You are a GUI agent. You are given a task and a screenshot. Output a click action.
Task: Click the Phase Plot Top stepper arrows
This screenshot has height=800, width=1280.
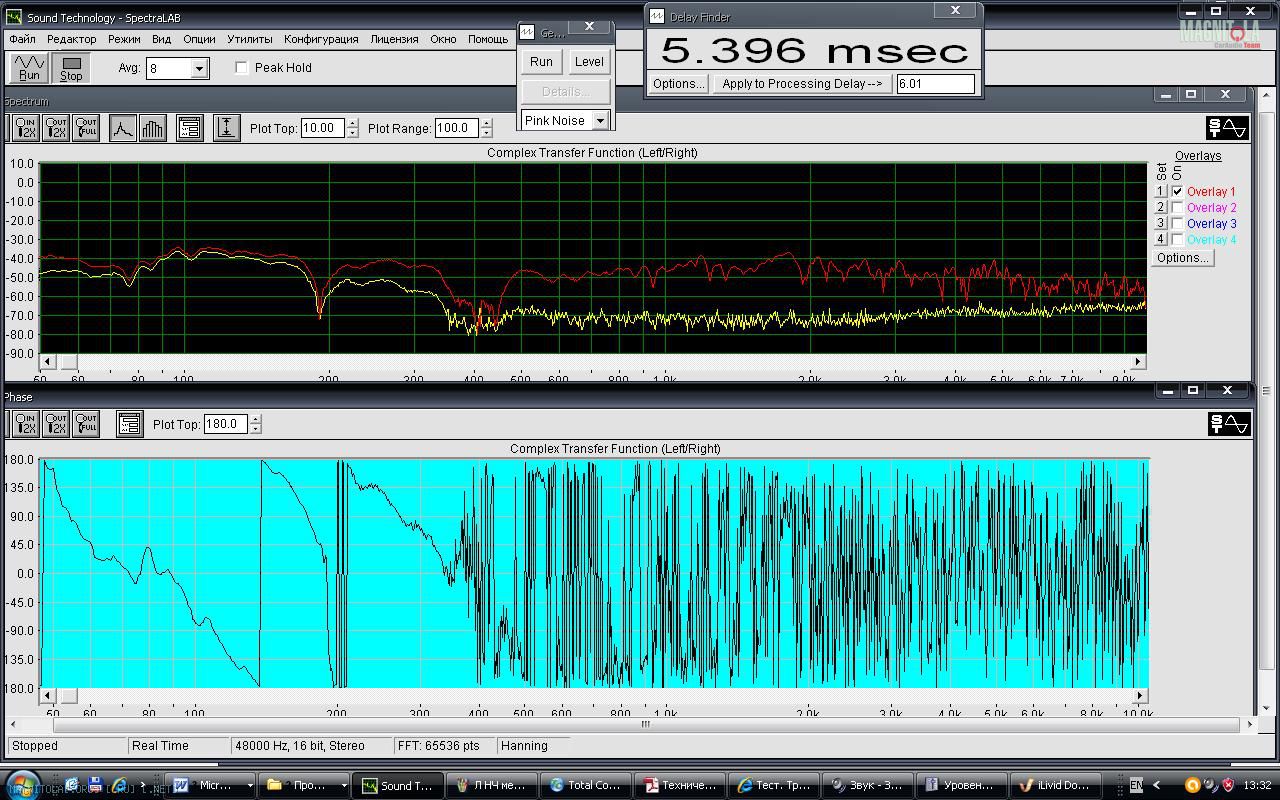coord(256,424)
